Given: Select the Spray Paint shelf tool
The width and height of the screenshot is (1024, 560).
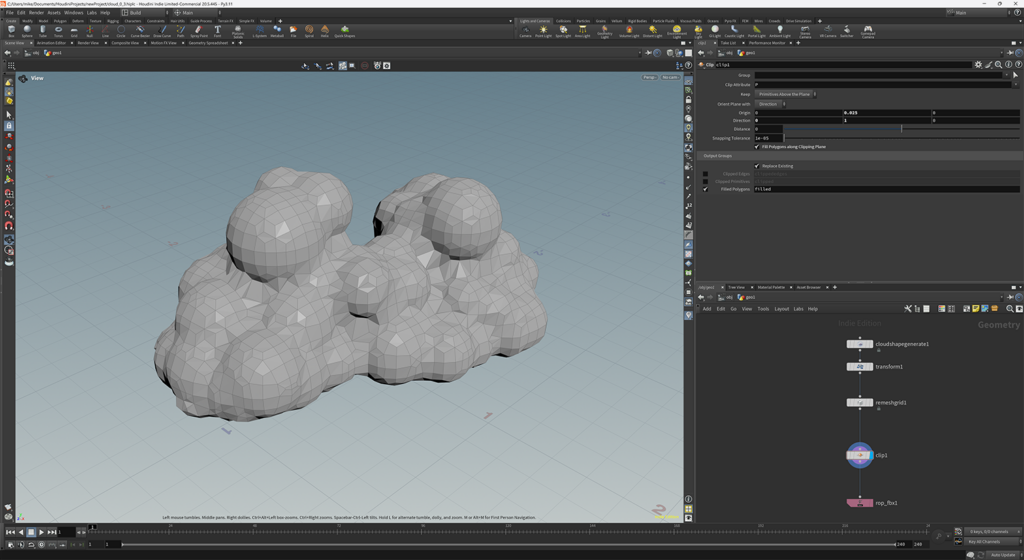Looking at the screenshot, I should tap(199, 31).
